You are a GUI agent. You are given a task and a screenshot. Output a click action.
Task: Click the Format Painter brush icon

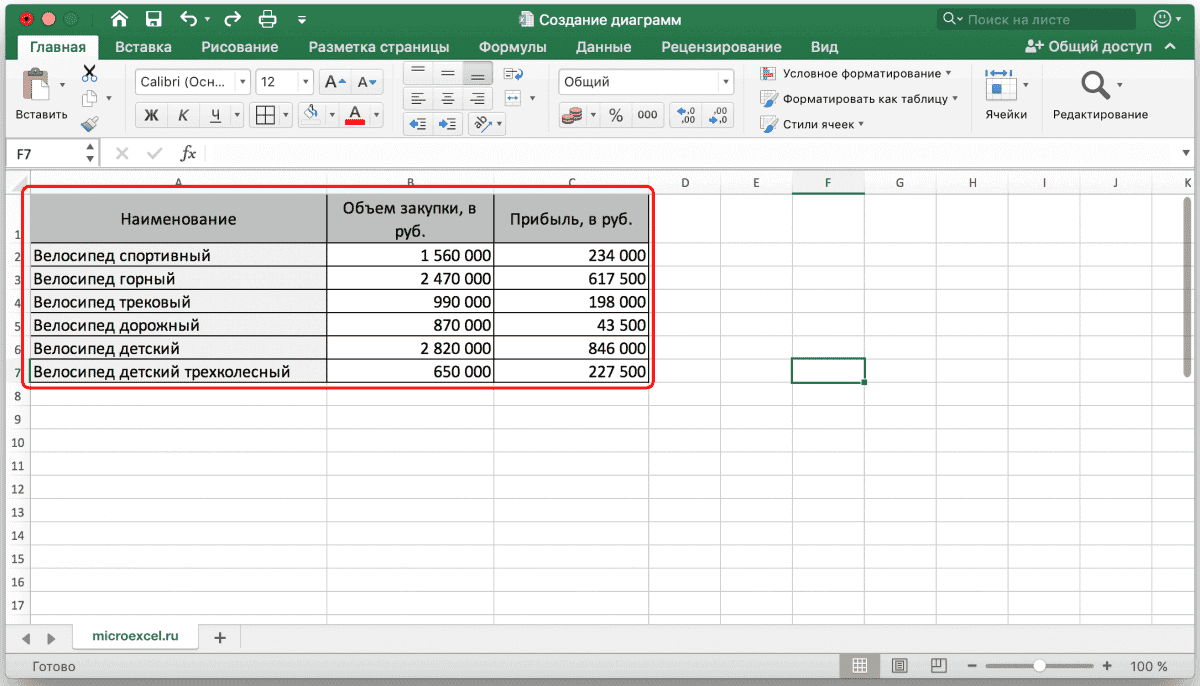[89, 124]
